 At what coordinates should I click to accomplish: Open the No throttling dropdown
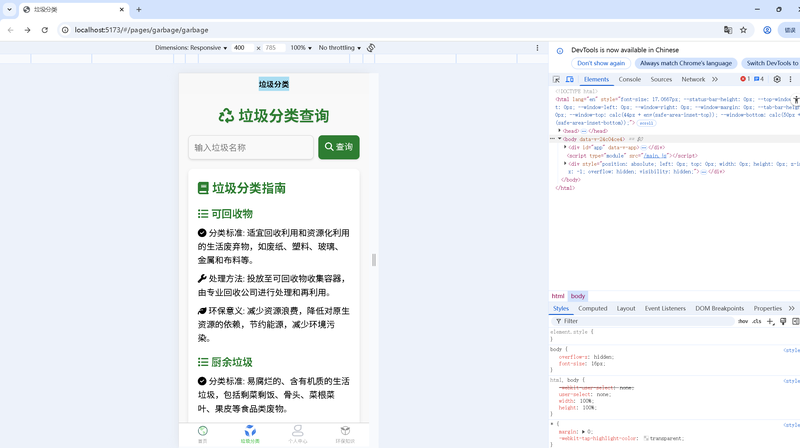[x=339, y=47]
